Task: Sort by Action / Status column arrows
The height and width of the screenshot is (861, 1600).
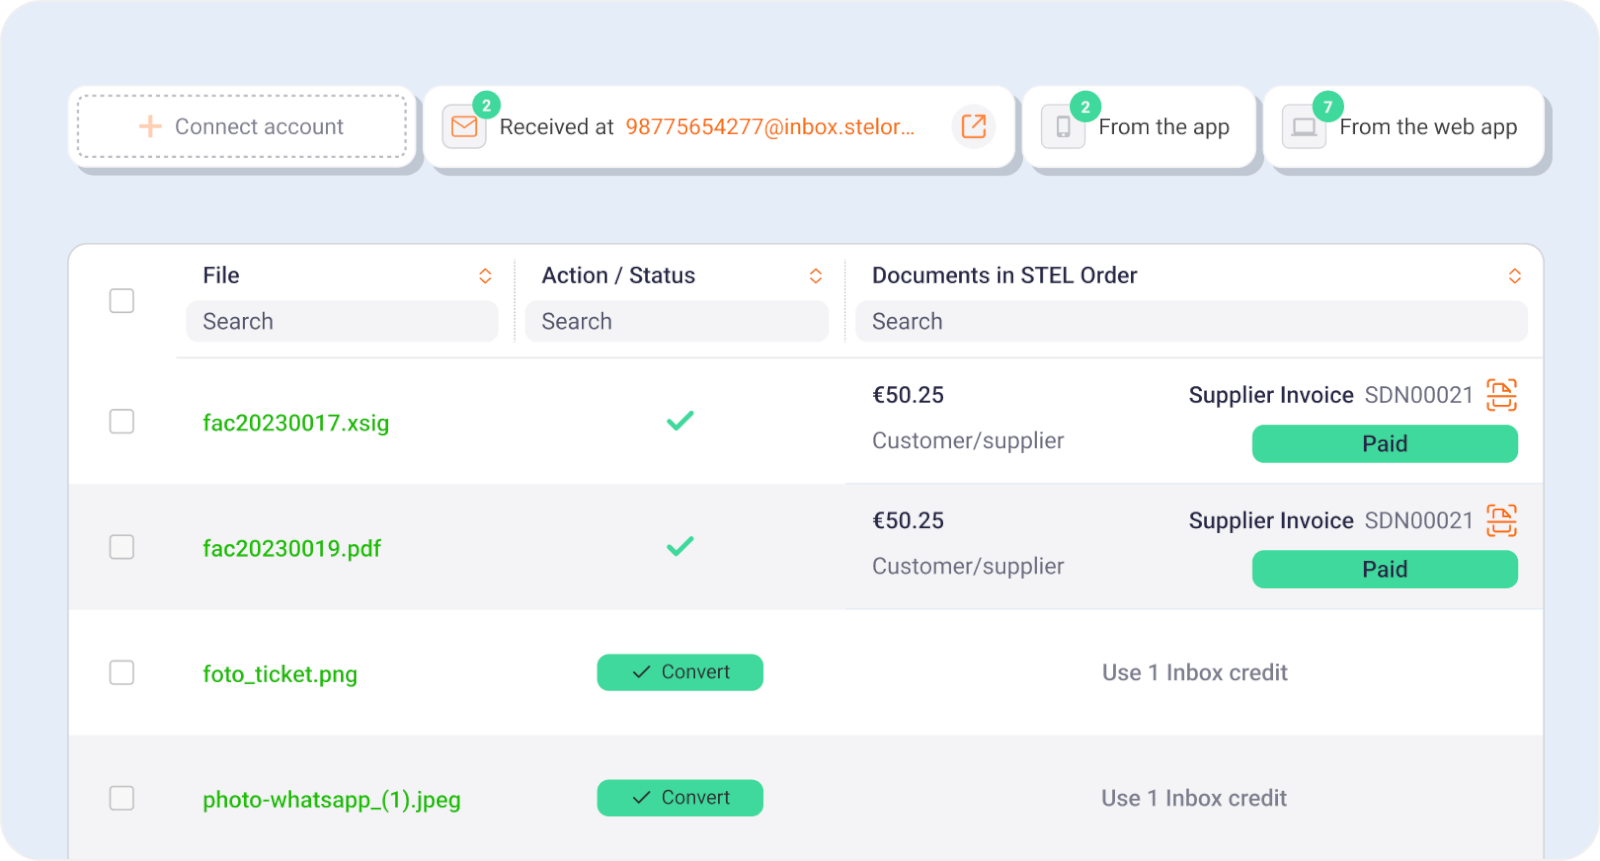Action: point(816,276)
